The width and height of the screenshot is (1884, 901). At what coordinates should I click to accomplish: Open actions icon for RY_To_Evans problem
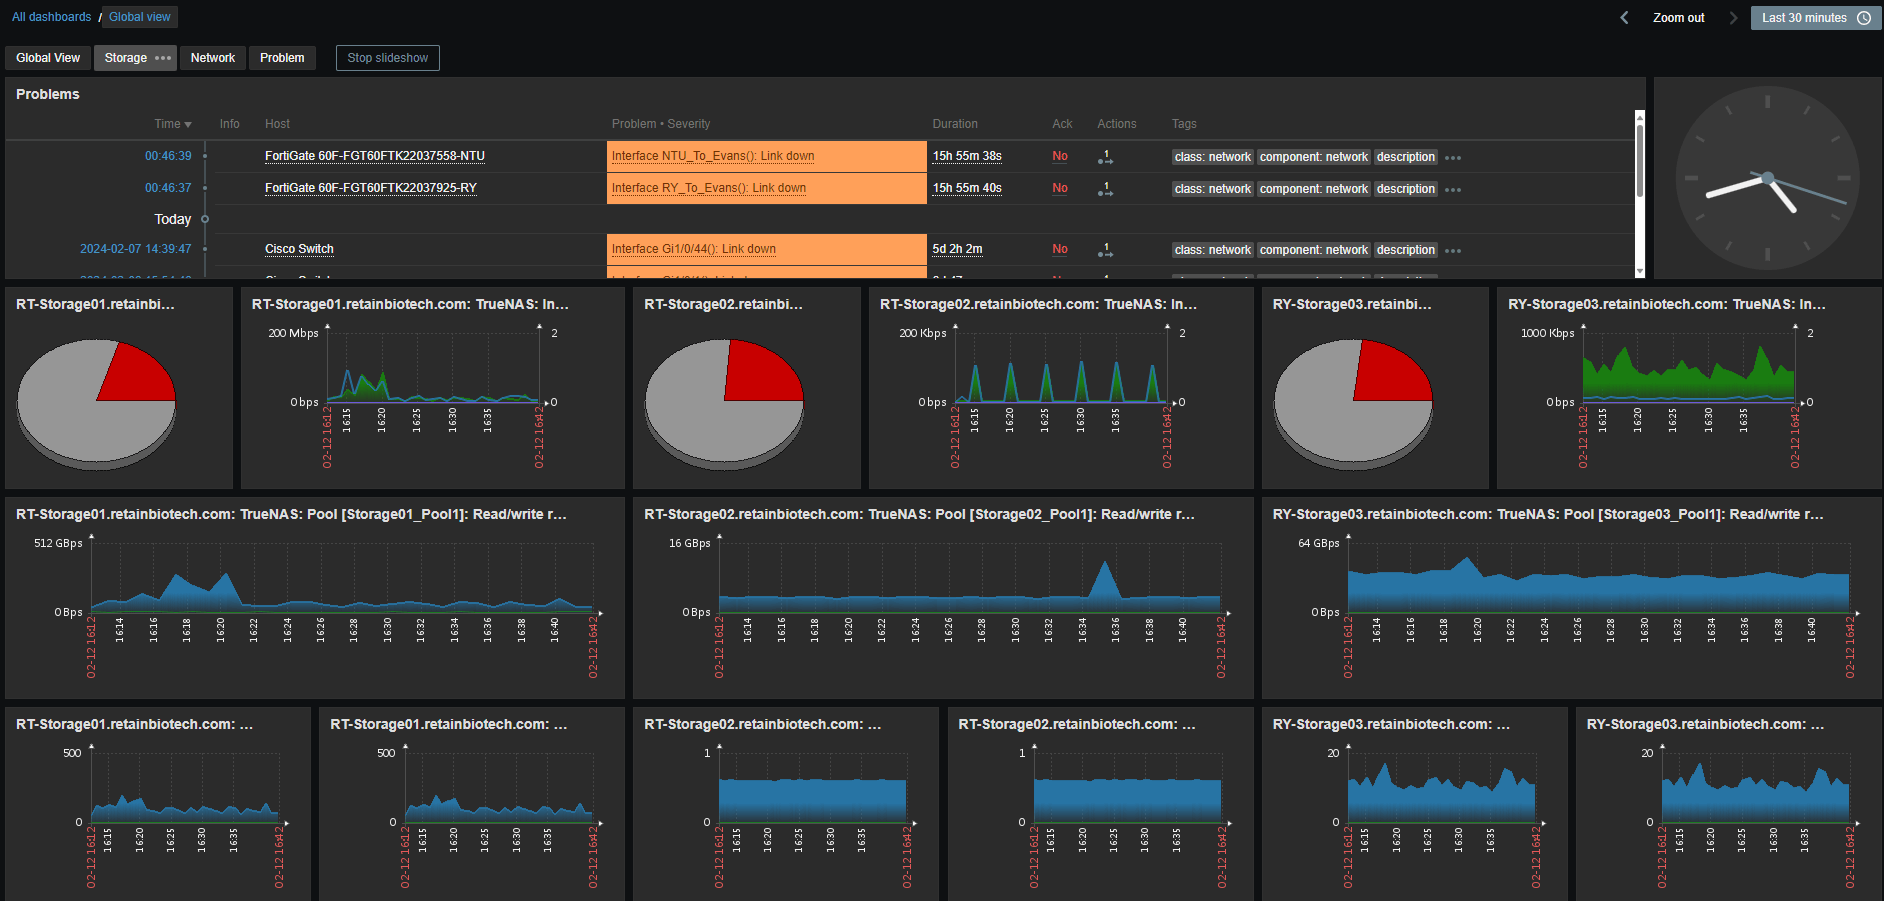pos(1105,189)
